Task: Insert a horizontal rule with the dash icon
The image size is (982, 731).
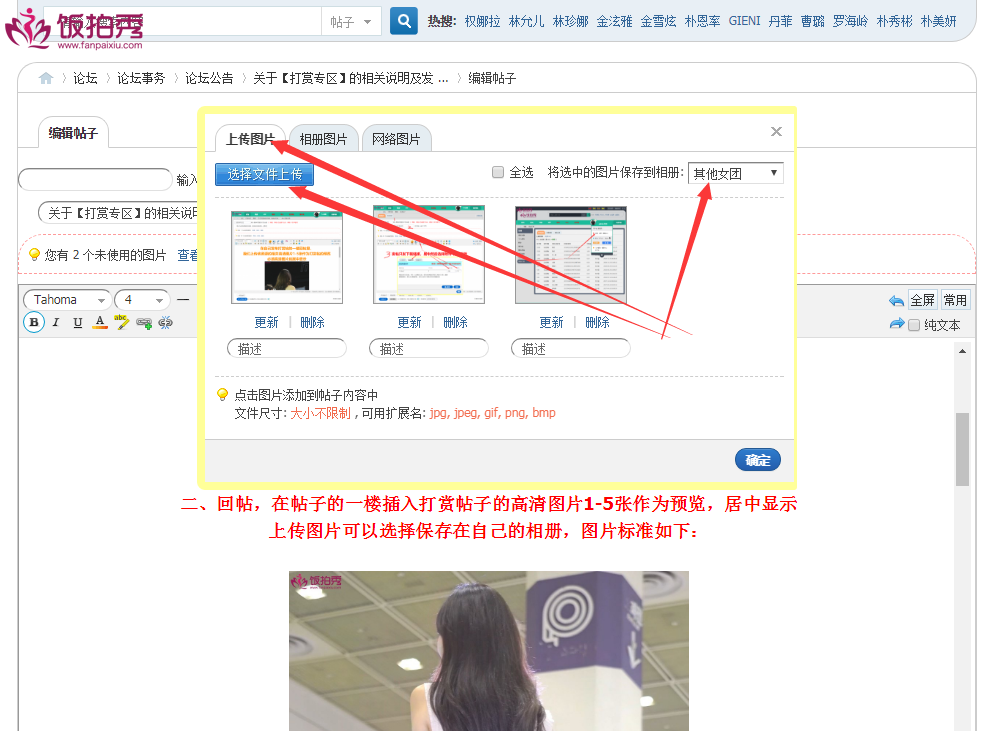Action: click(183, 300)
